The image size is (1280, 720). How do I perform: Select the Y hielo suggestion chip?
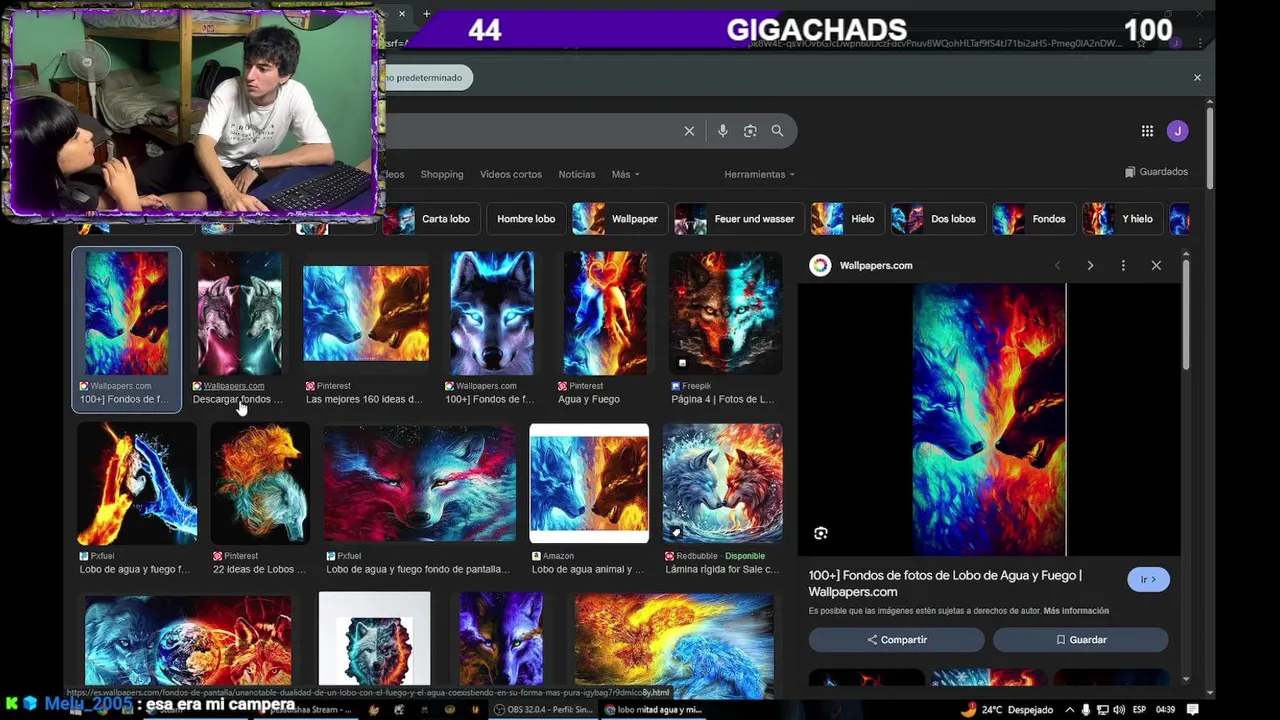click(x=1122, y=219)
